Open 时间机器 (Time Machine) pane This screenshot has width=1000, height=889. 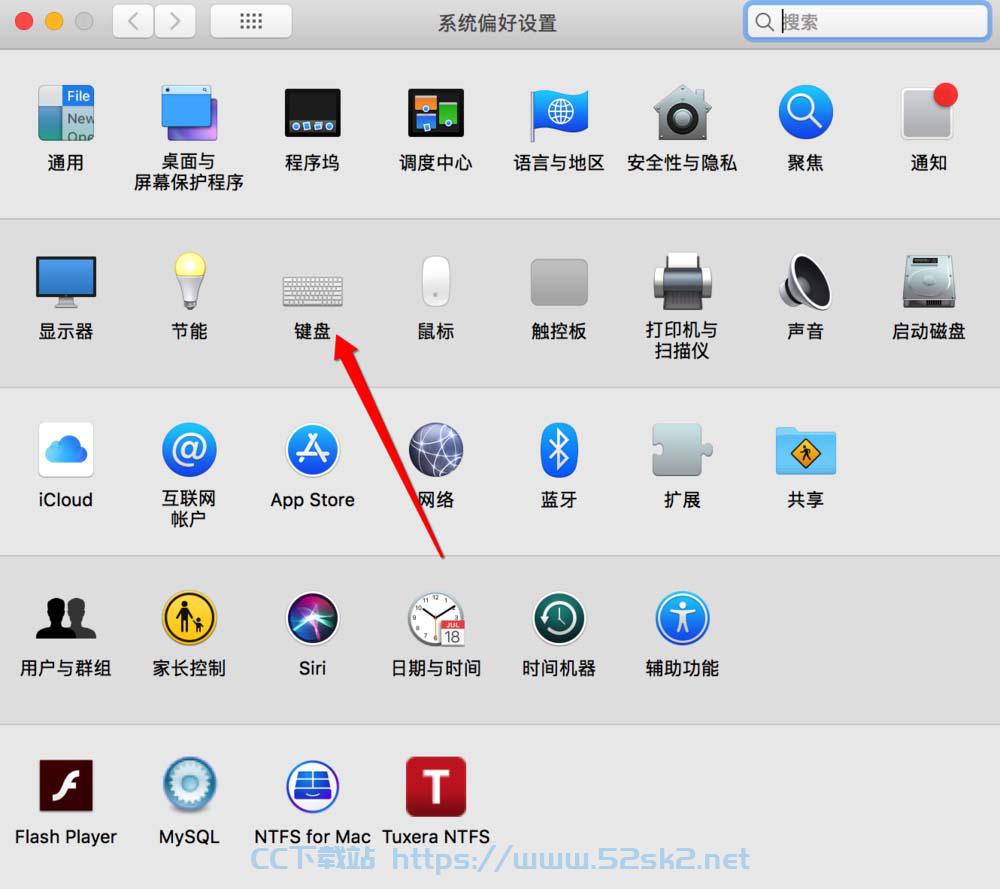tap(559, 618)
